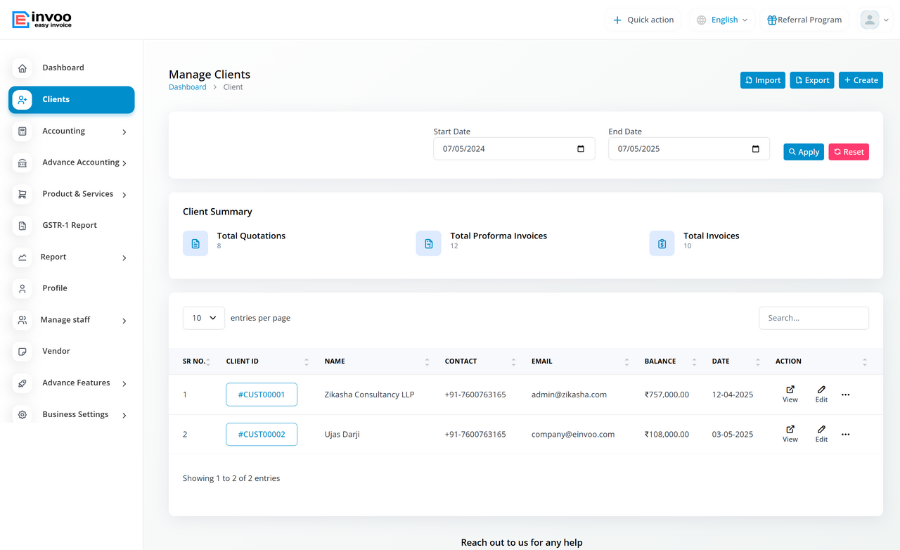Open Start Date calendar picker icon
This screenshot has height=550, width=900.
point(580,149)
